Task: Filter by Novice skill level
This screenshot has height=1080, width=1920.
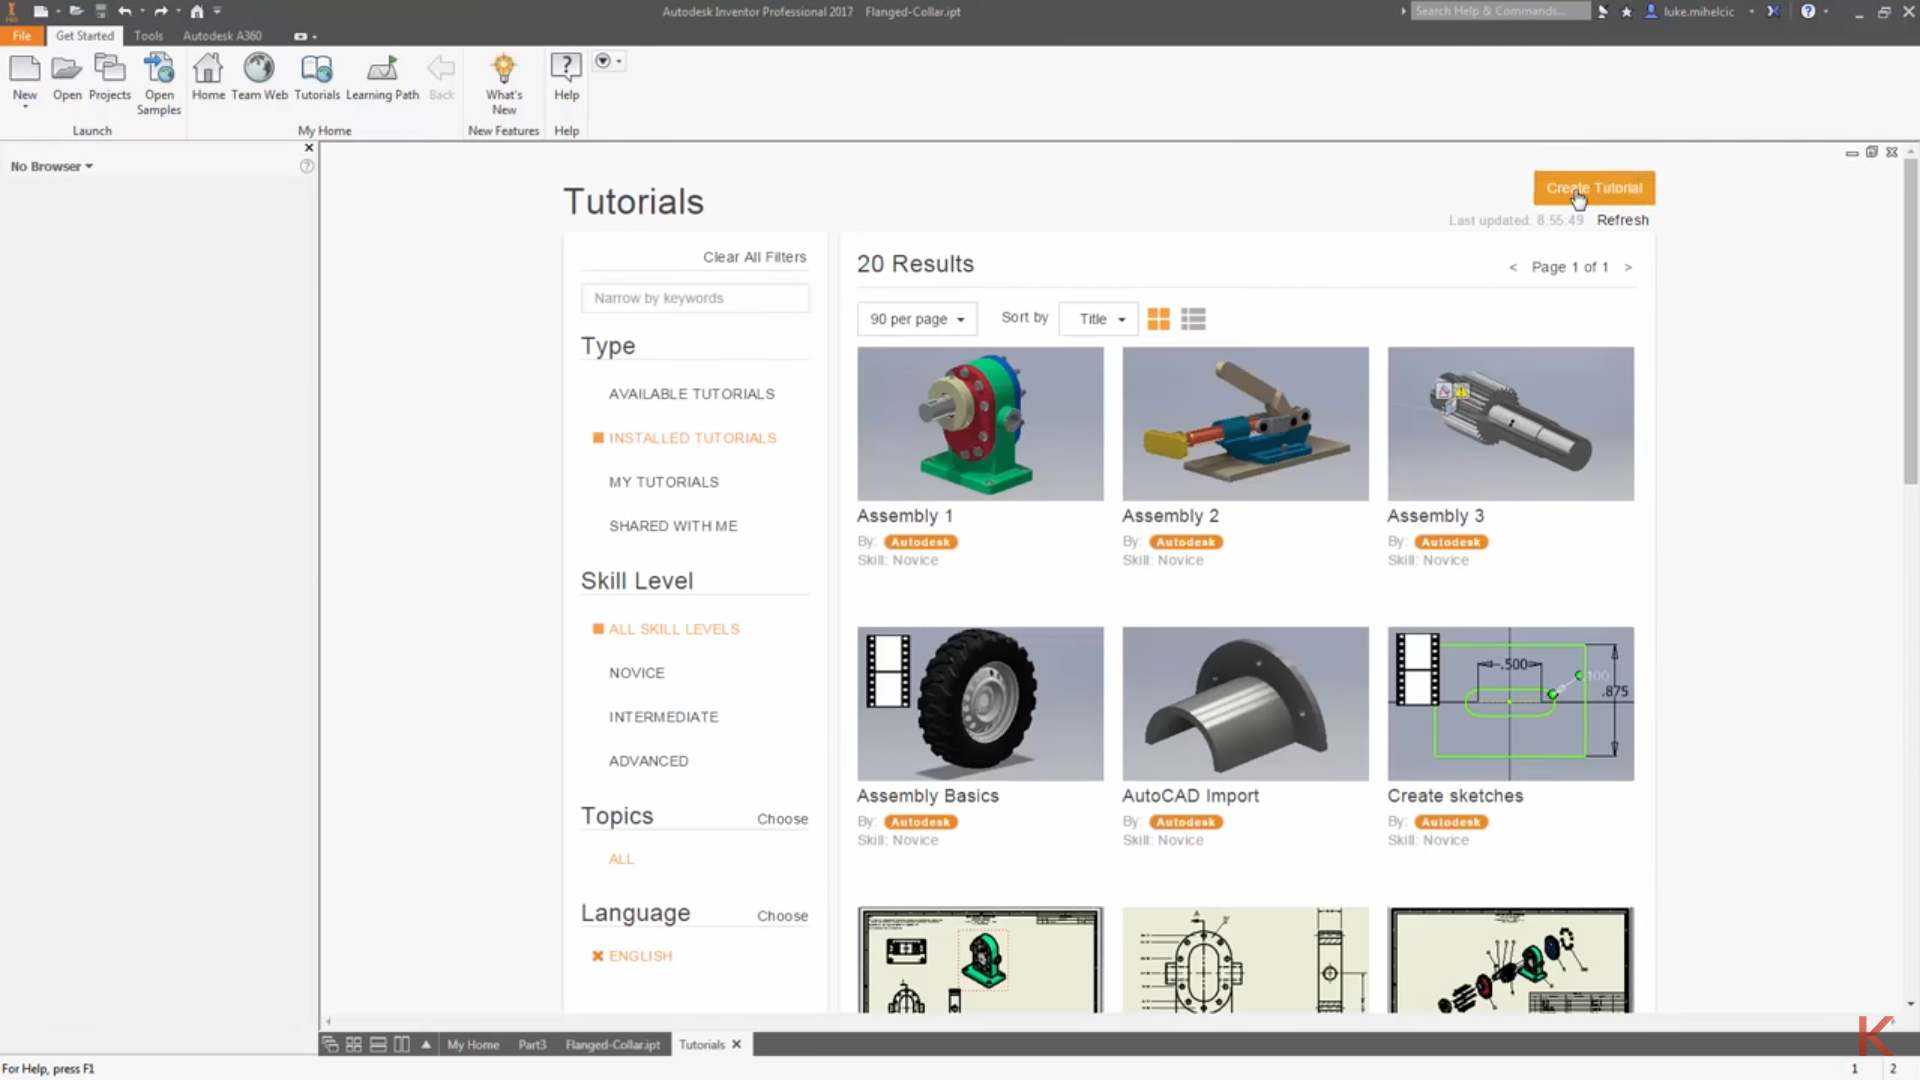Action: point(636,673)
